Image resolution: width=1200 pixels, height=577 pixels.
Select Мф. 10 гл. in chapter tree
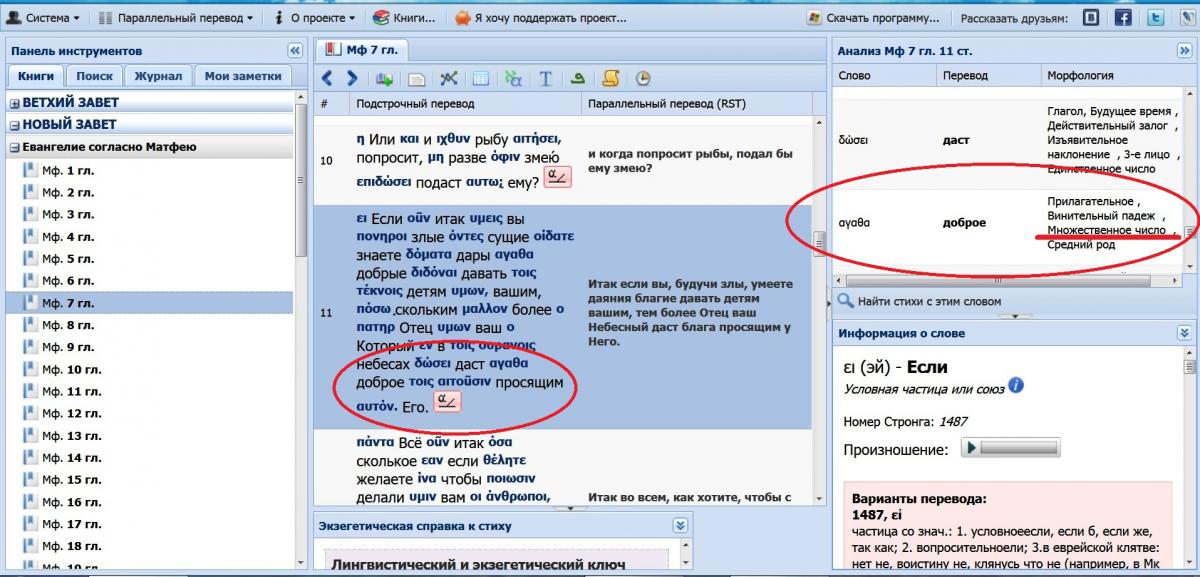point(66,370)
